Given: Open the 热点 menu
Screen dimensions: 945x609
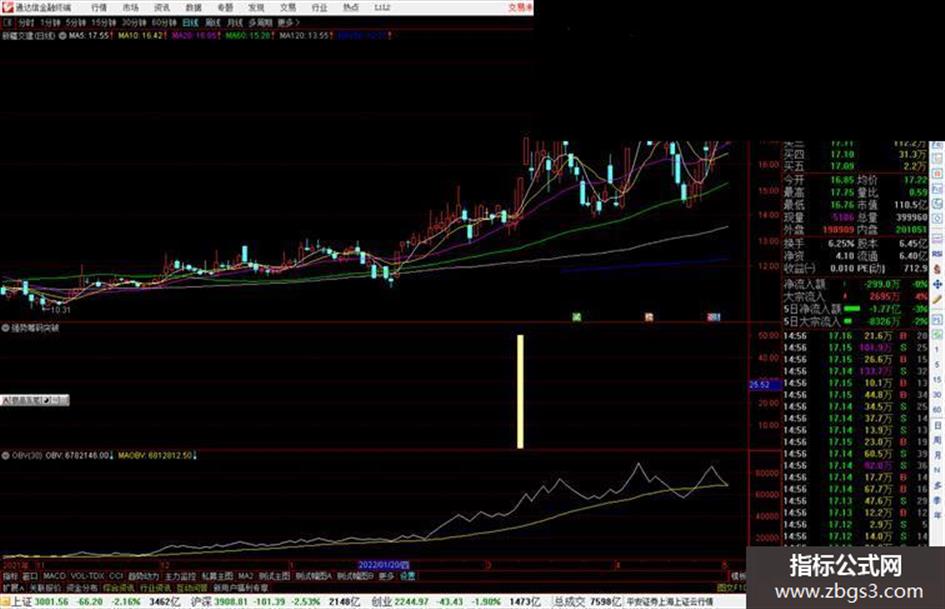Looking at the screenshot, I should click(x=351, y=7).
